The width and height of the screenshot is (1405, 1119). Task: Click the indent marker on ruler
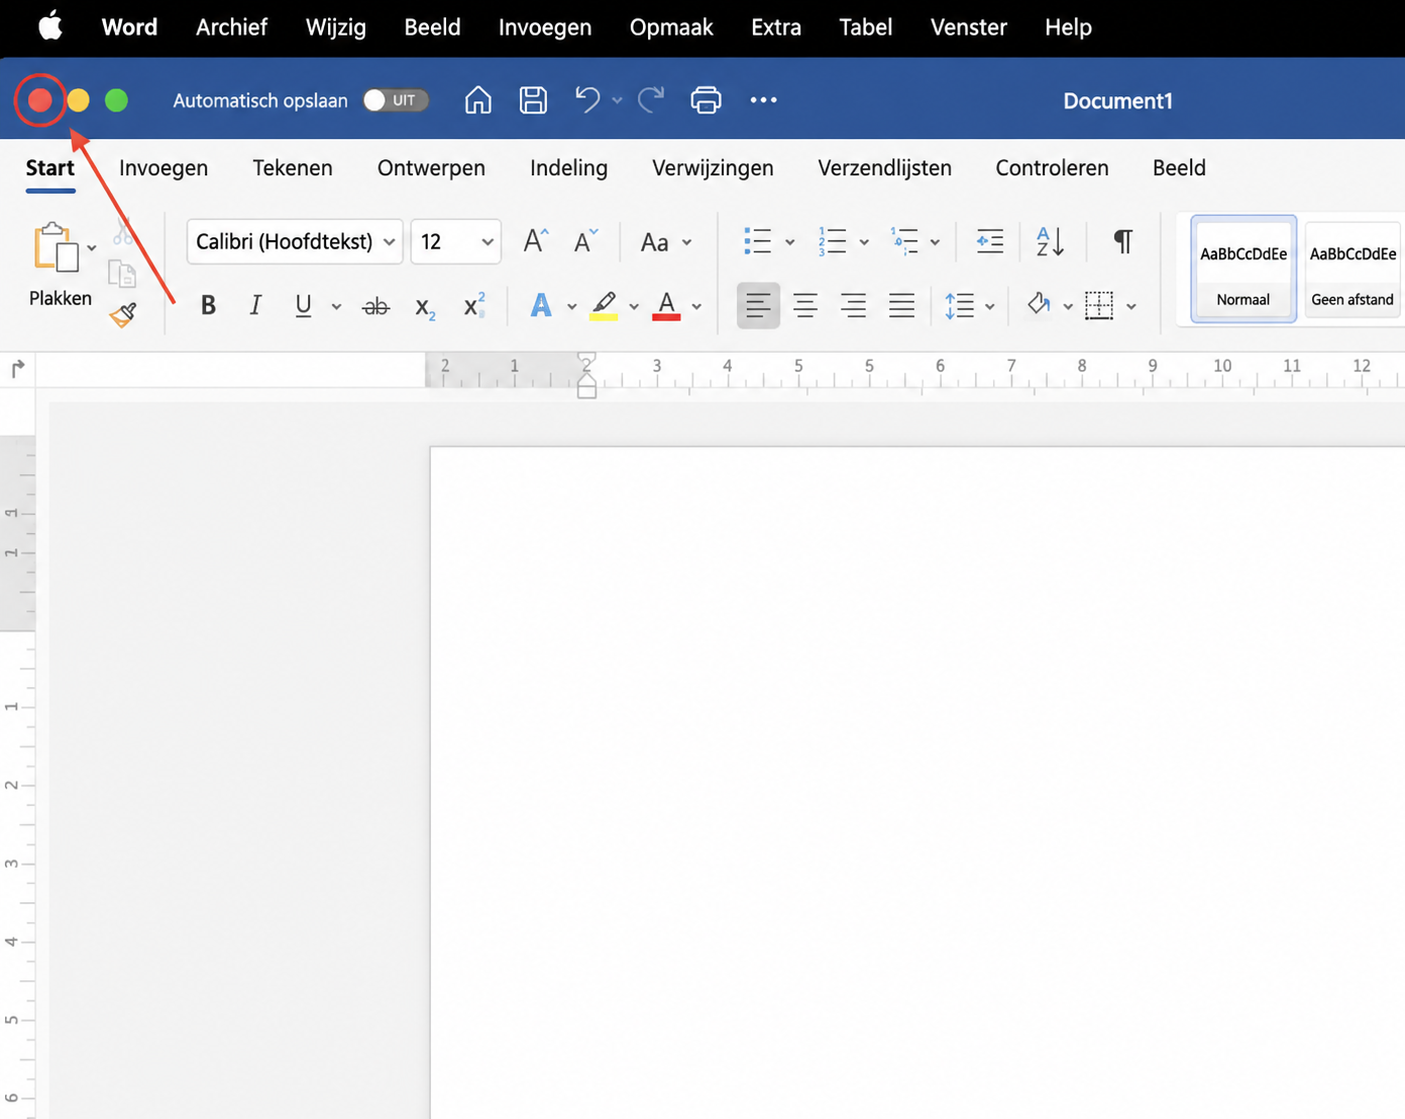[x=587, y=376]
